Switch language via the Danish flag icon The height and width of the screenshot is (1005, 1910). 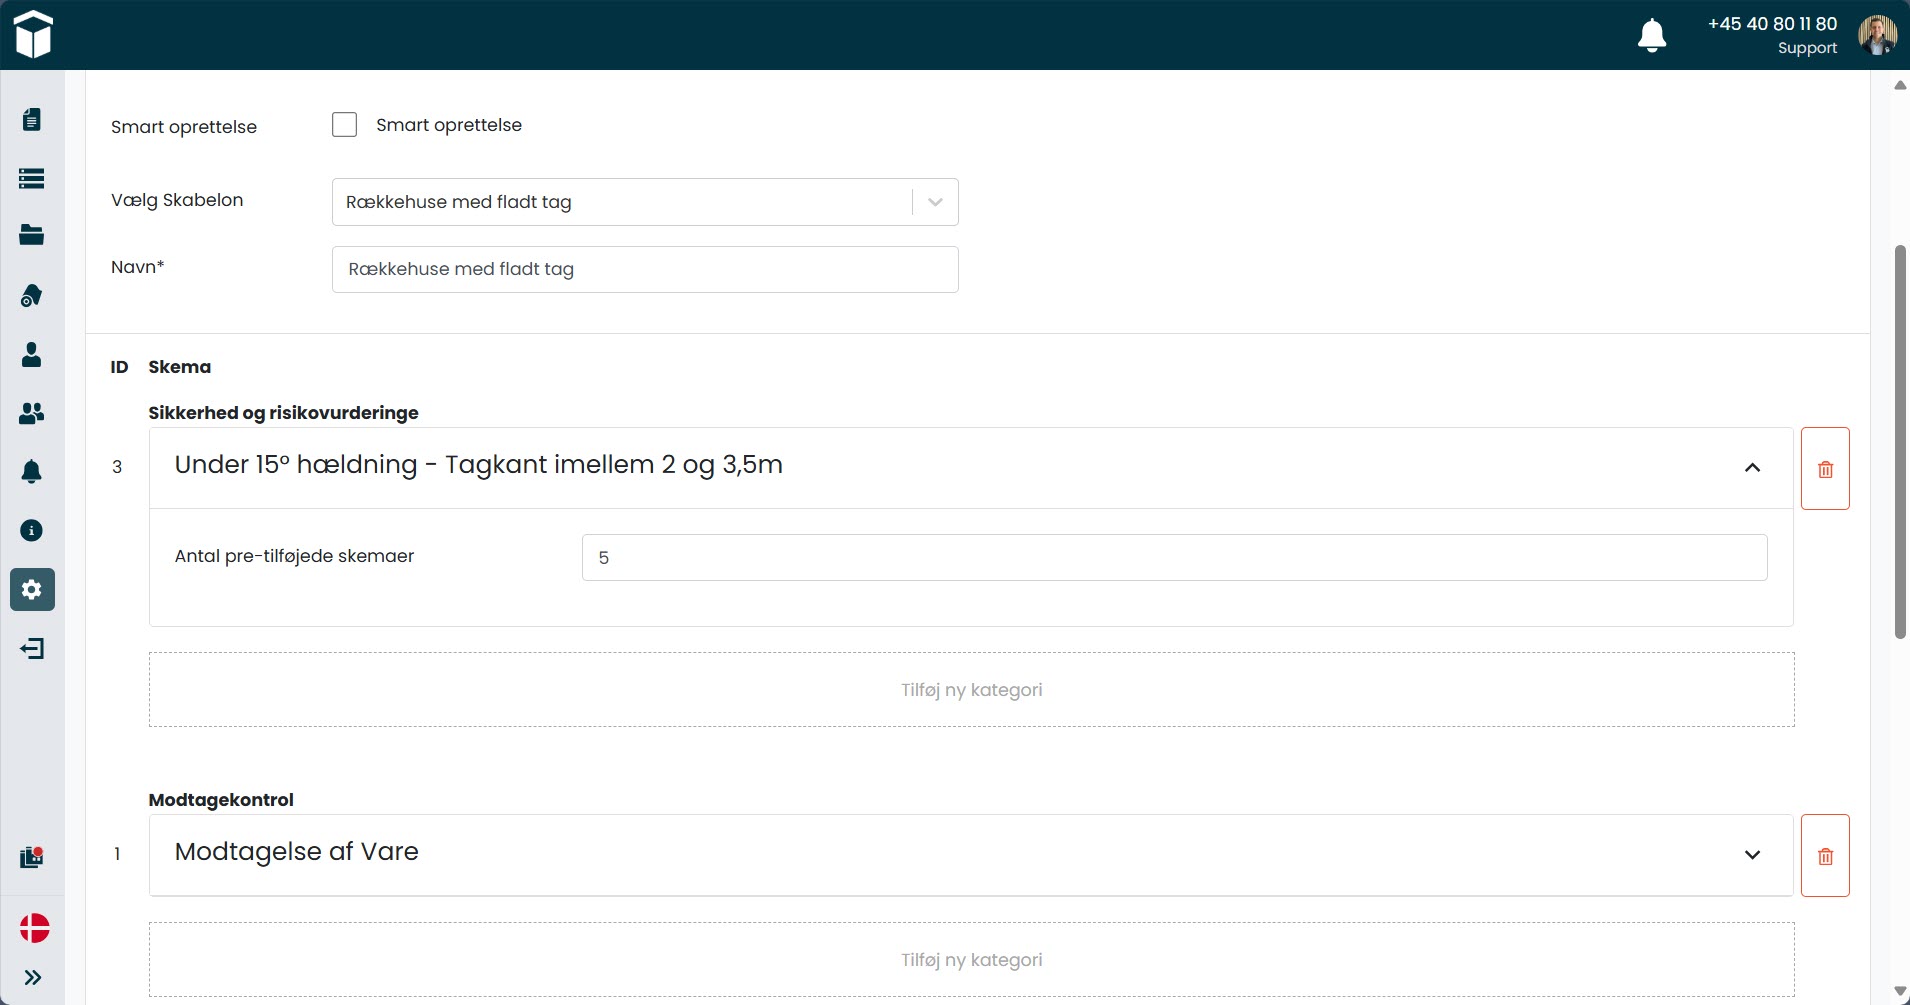click(x=35, y=928)
